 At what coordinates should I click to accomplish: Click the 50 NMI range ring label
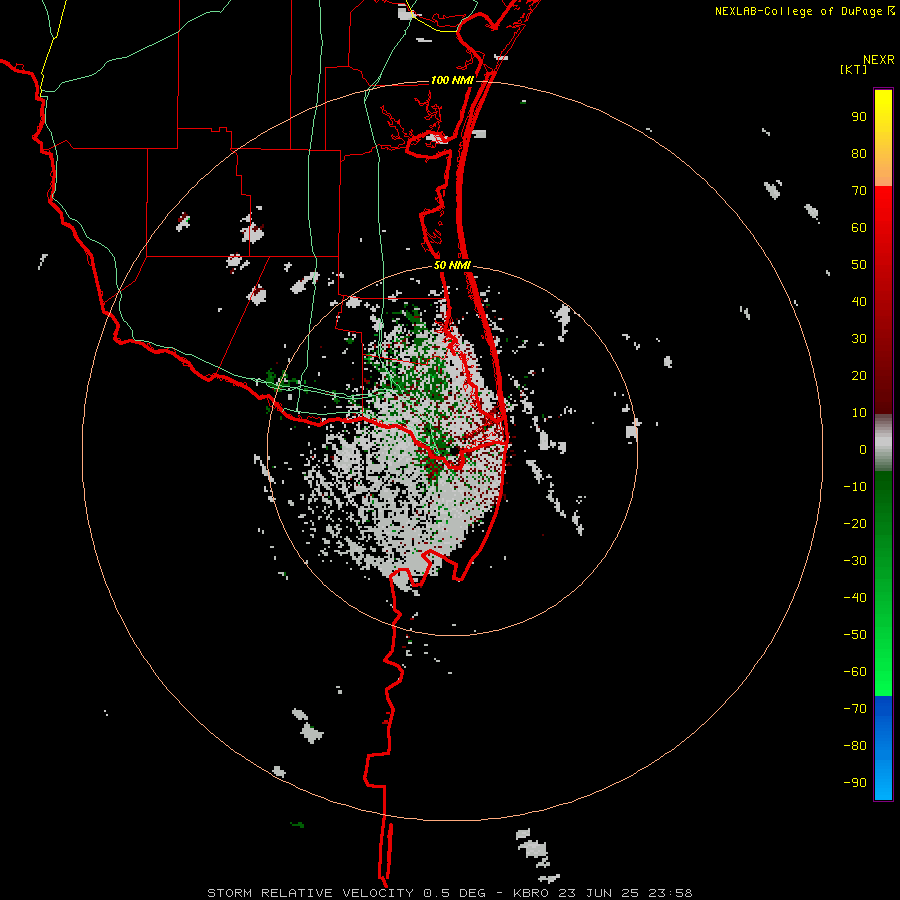(x=452, y=265)
